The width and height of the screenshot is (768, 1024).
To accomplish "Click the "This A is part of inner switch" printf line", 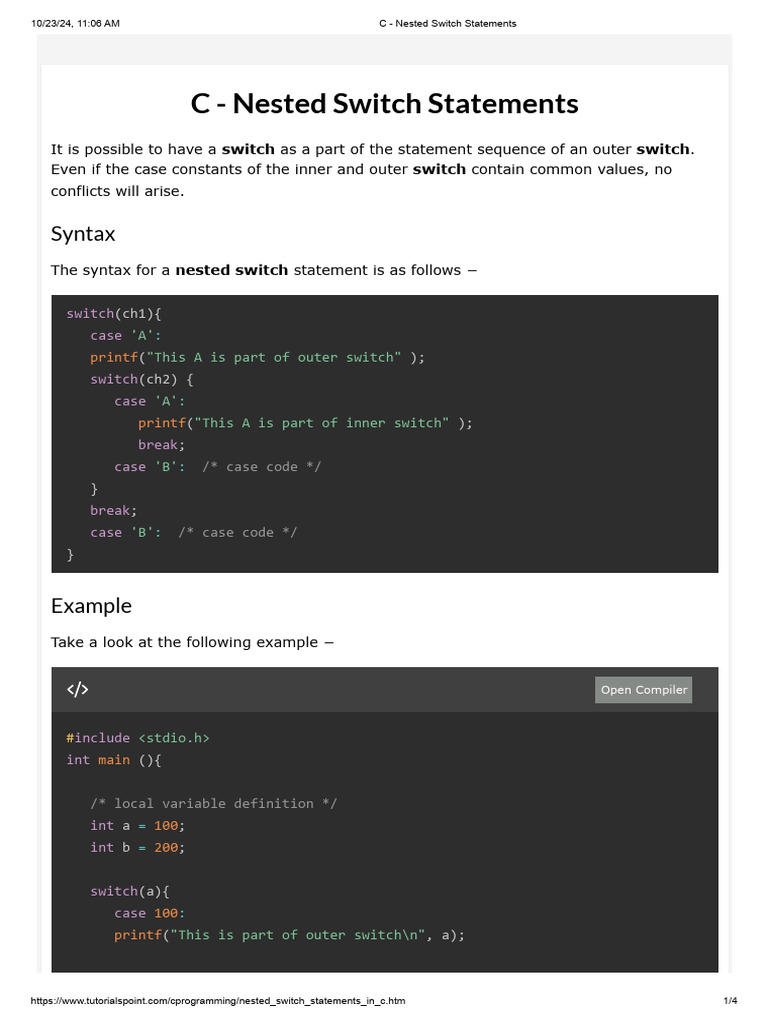I will [305, 423].
